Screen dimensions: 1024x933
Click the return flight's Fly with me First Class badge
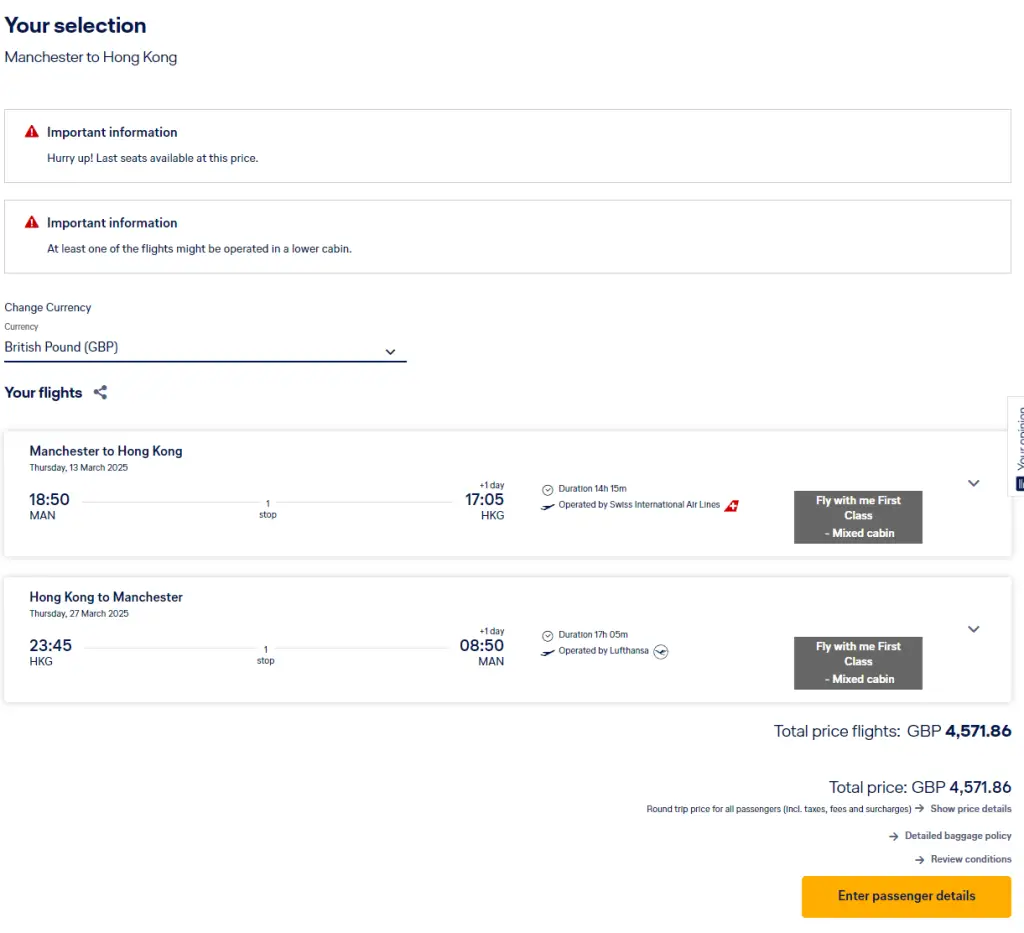[x=858, y=663]
